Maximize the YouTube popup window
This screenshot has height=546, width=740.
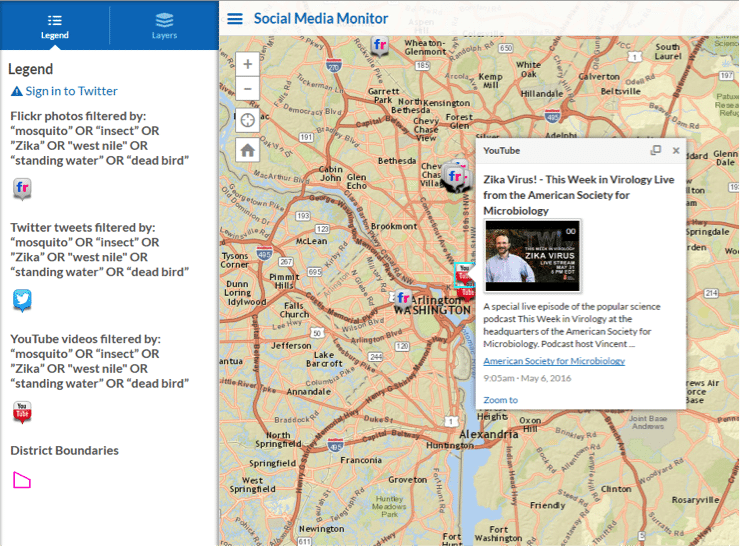[x=656, y=151]
